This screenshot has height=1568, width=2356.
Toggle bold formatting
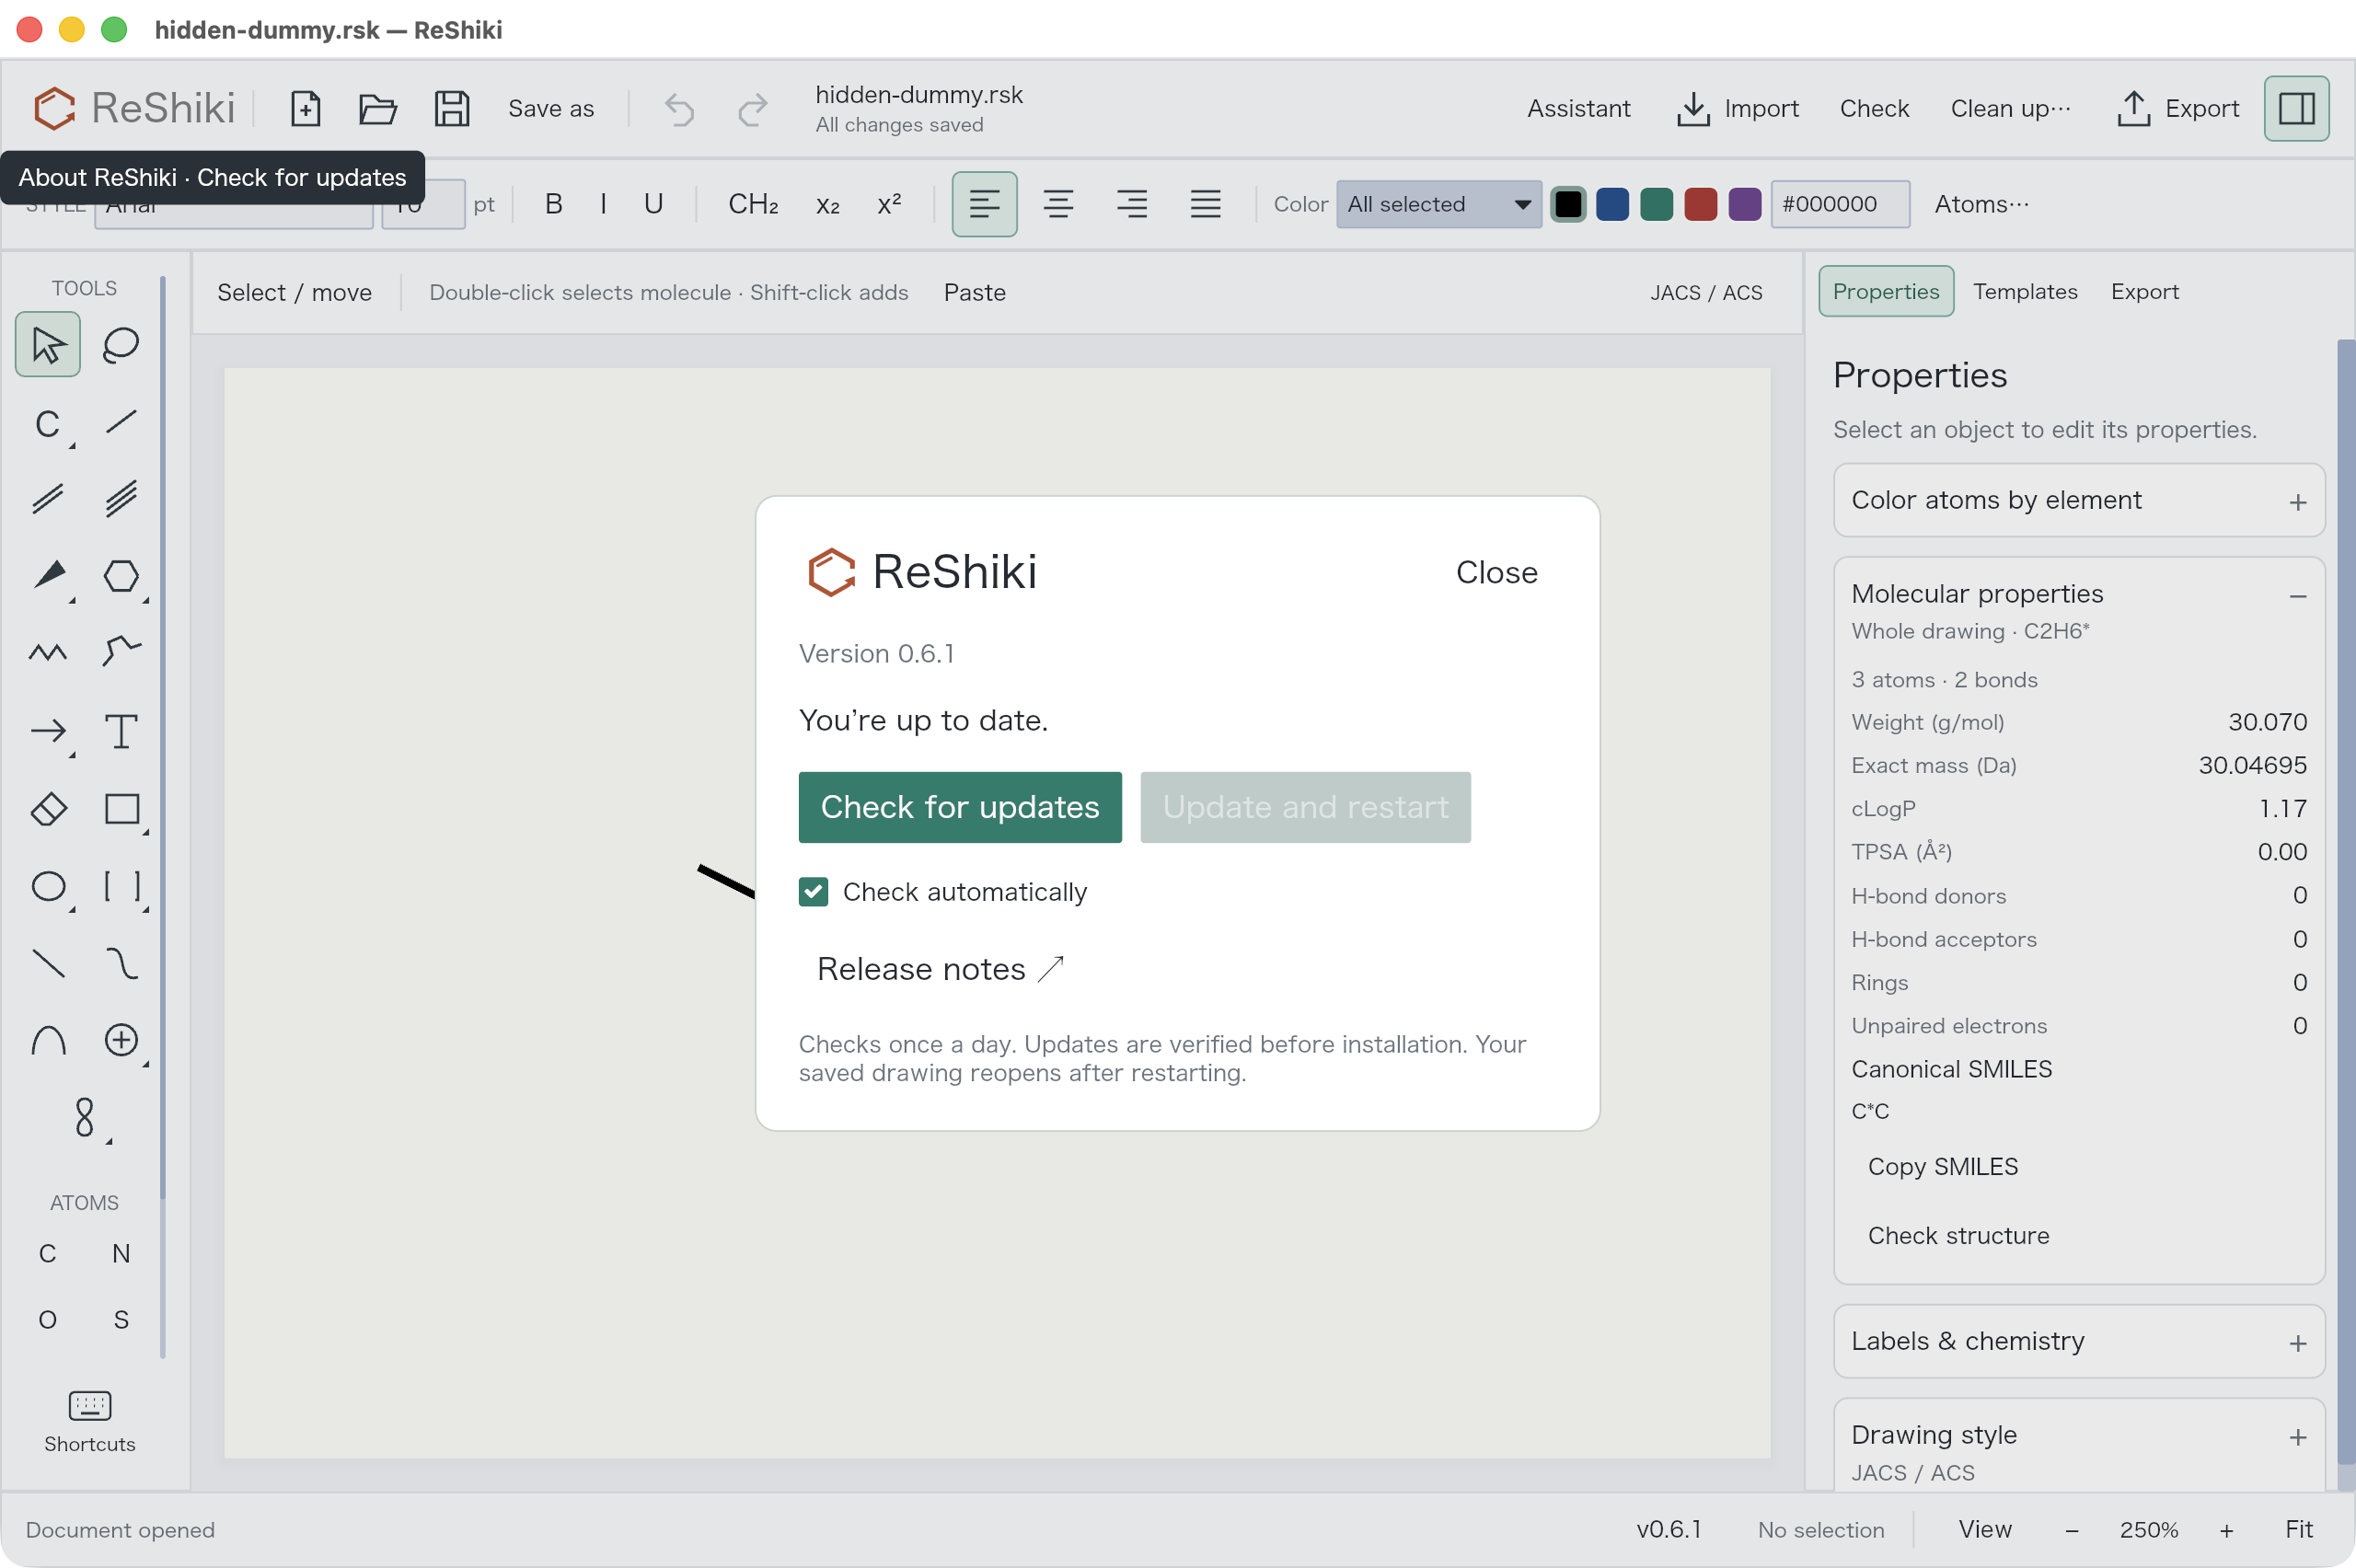pos(553,204)
